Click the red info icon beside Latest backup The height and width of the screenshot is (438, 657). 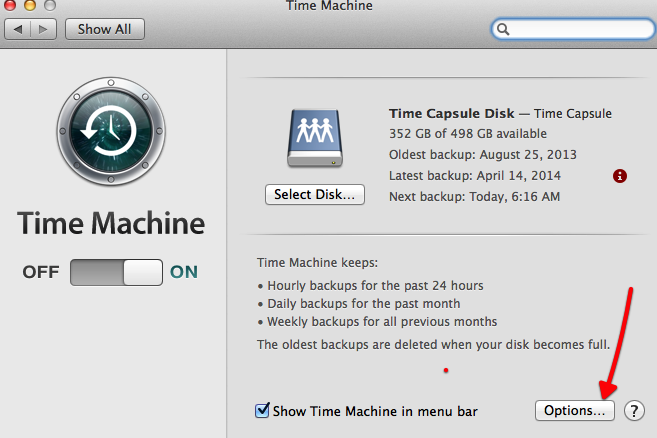tap(620, 176)
